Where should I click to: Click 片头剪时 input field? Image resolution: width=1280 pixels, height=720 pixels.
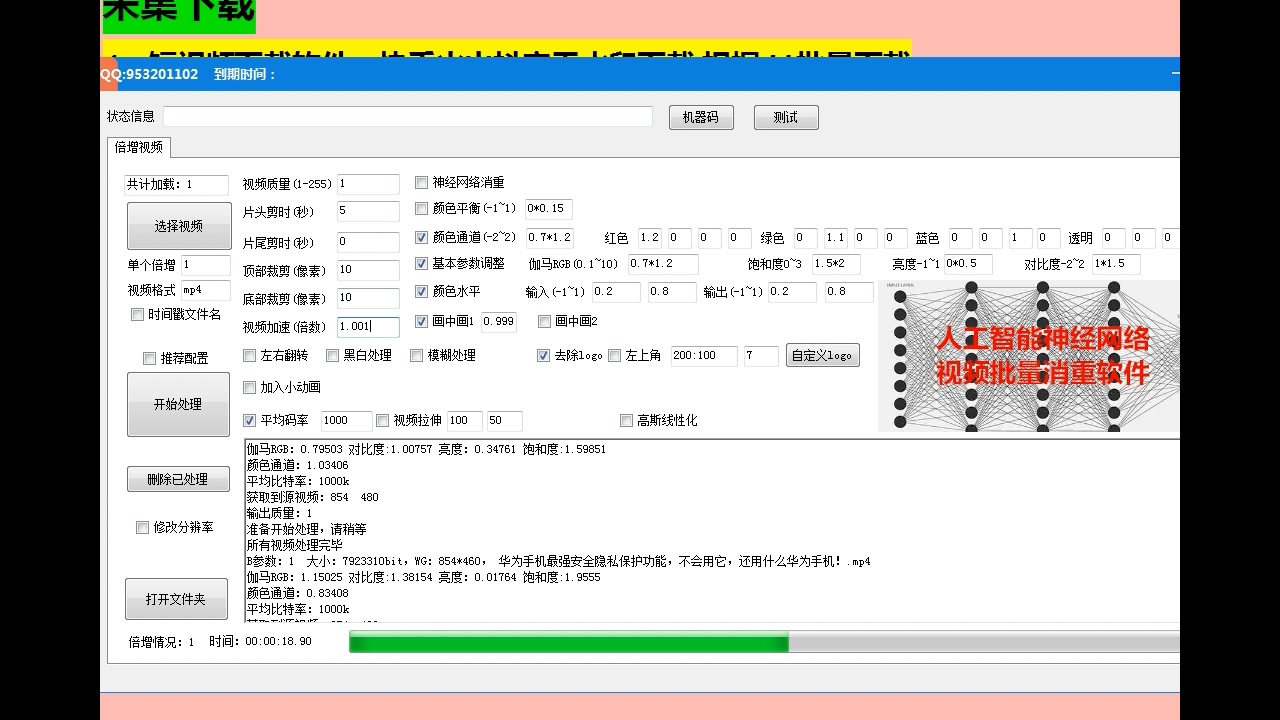point(368,211)
